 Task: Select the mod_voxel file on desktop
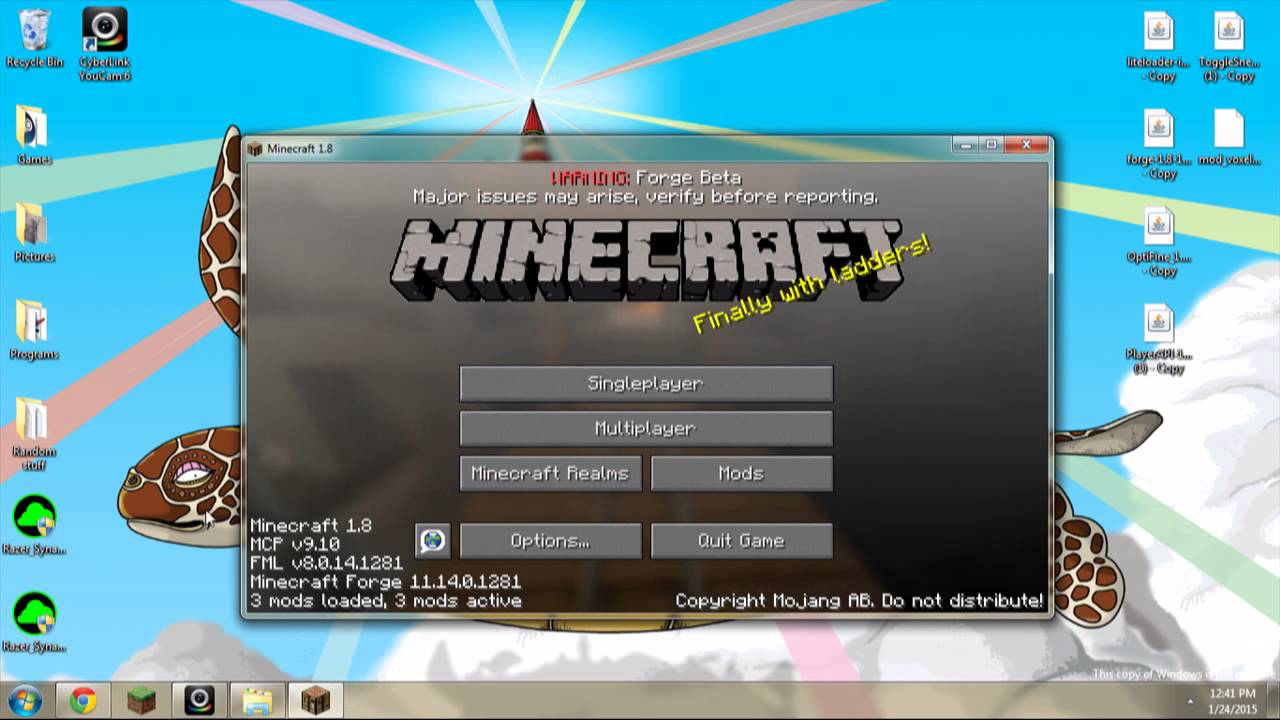[1228, 137]
